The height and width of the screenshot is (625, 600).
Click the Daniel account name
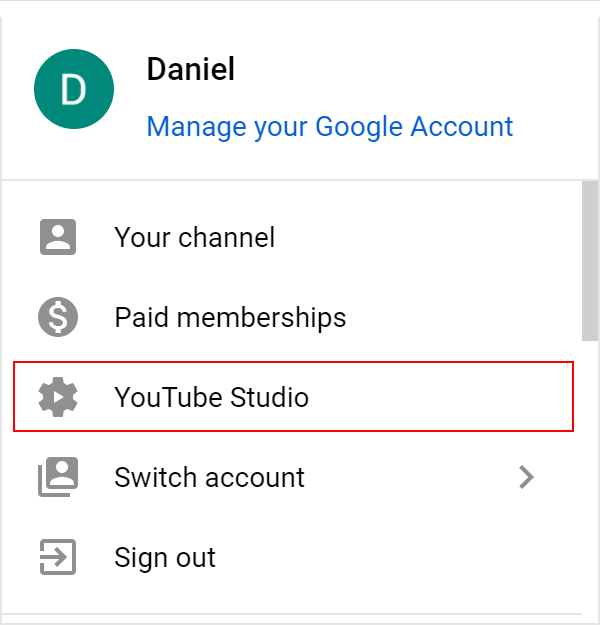coord(191,69)
